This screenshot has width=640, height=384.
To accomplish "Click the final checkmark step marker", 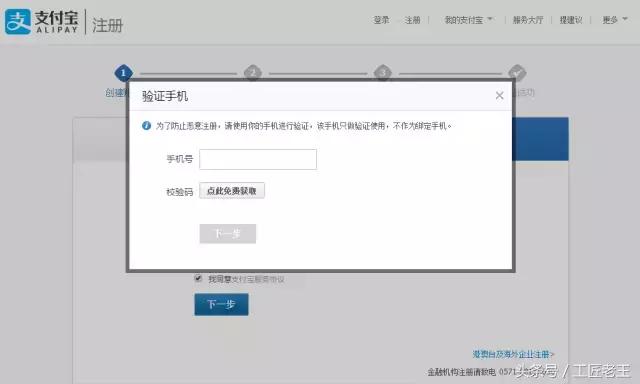I will tap(517, 73).
